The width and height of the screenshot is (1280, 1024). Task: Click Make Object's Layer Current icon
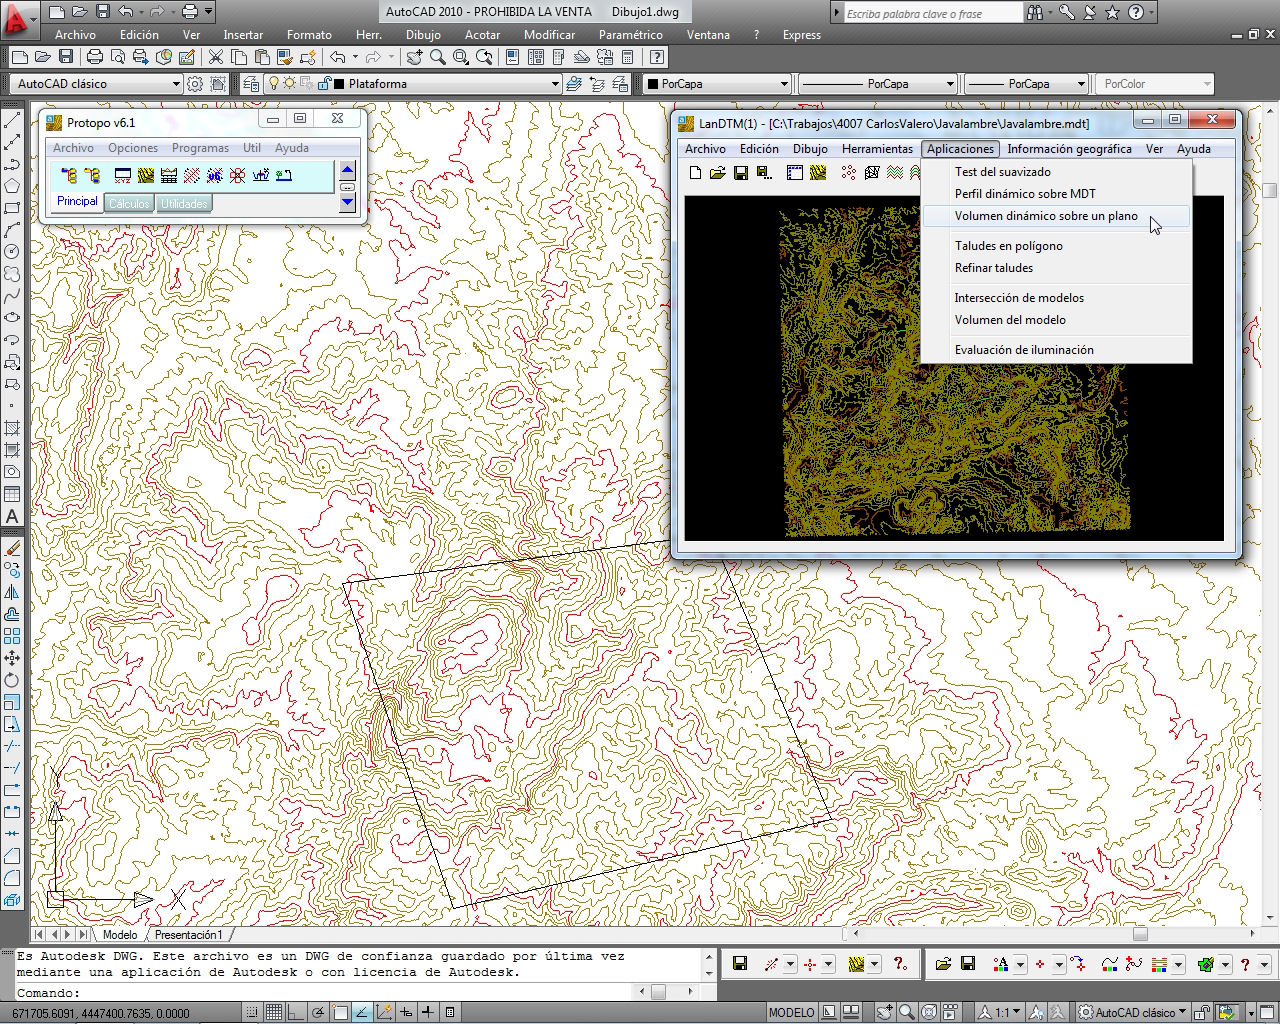[574, 84]
